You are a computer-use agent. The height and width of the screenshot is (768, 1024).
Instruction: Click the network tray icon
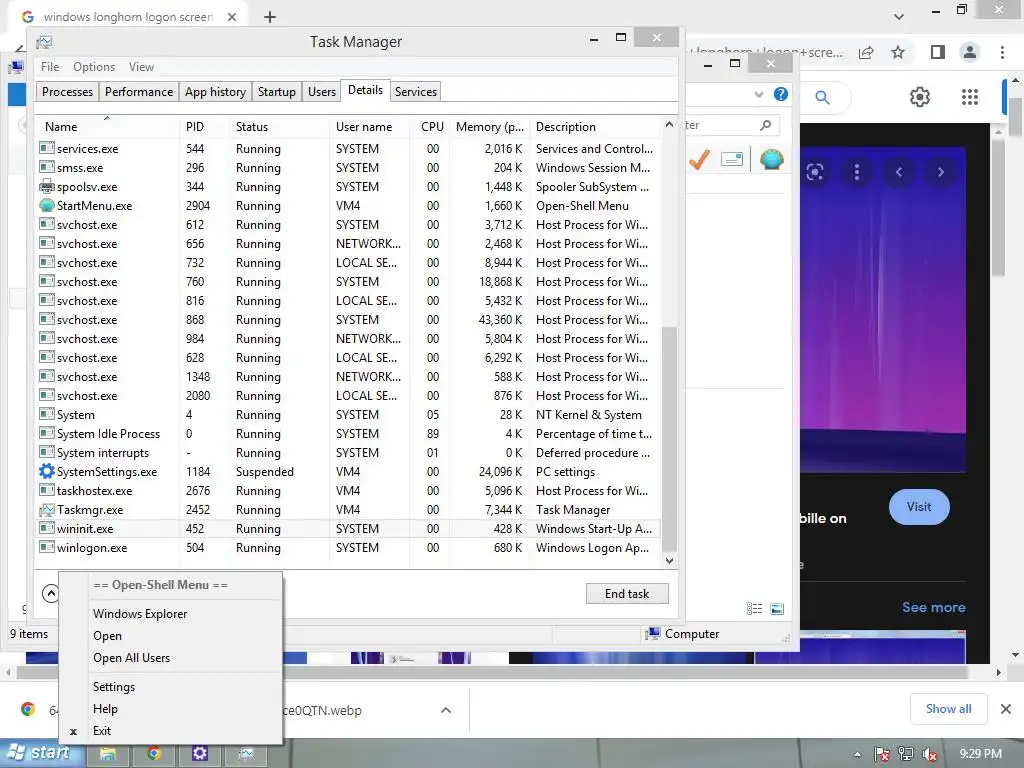[x=906, y=754]
